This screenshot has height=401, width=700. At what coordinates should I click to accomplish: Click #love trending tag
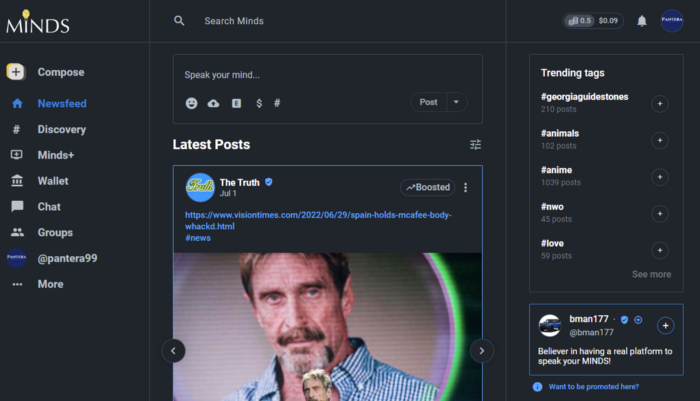pyautogui.click(x=552, y=243)
